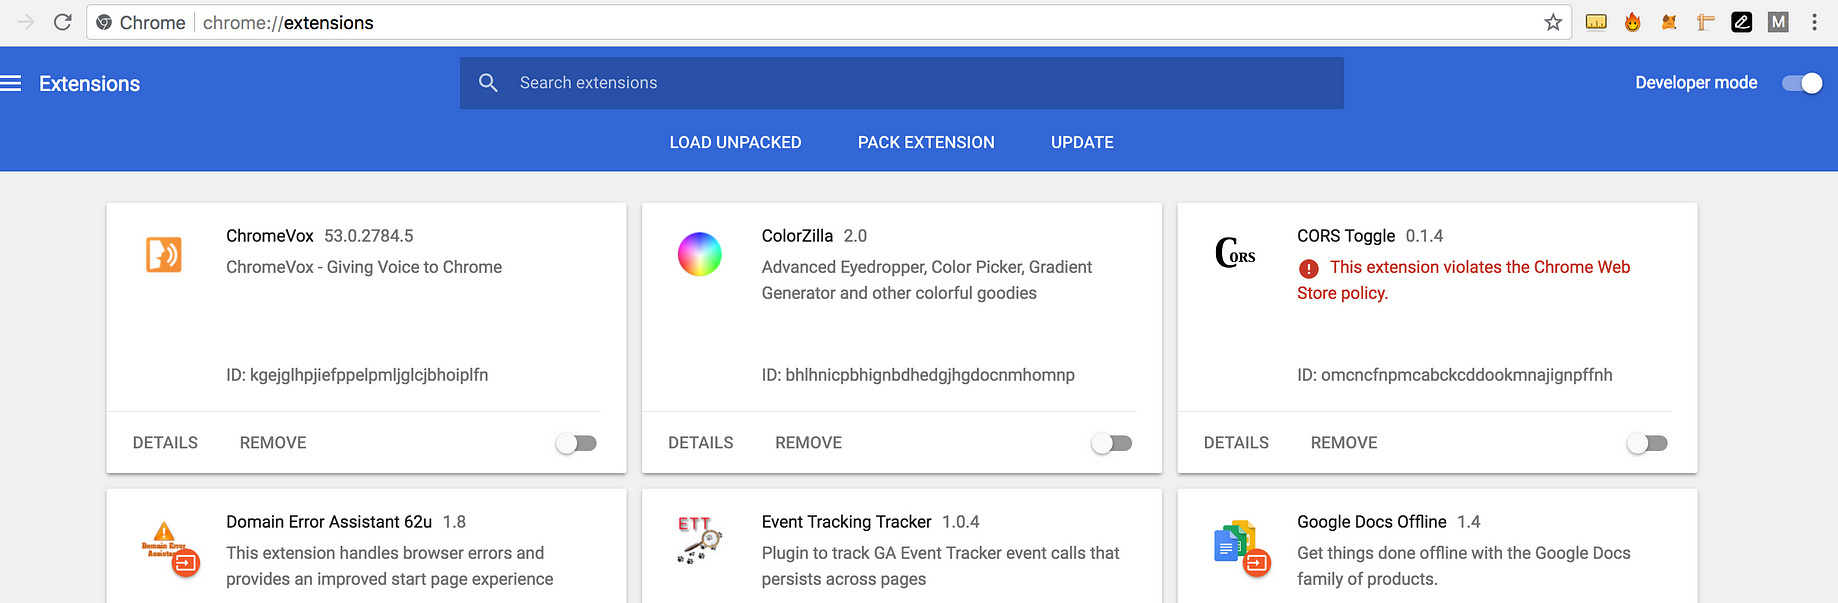Click the Developer mode label

[x=1696, y=83]
